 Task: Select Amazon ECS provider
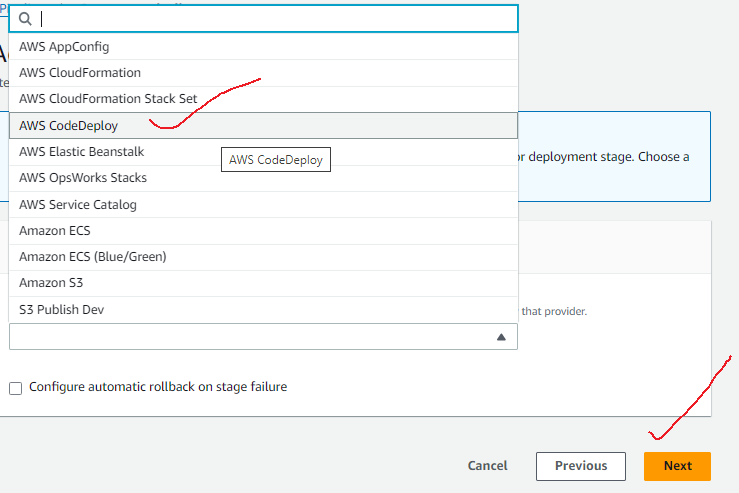tap(263, 231)
